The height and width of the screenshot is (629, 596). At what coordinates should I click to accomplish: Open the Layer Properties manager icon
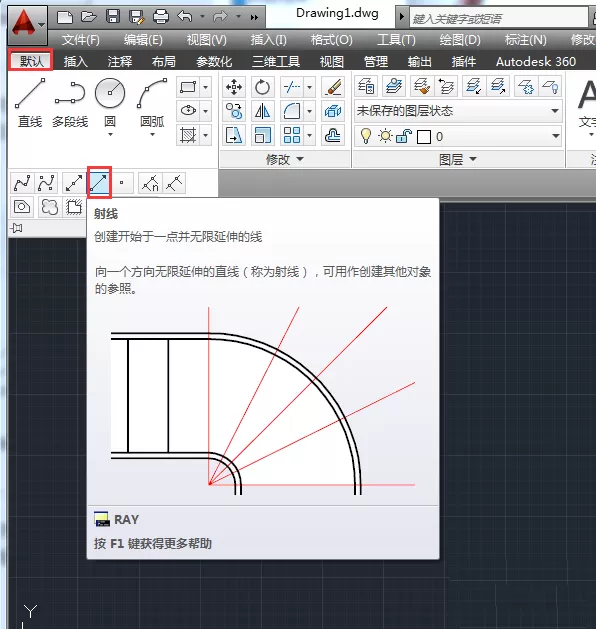(x=366, y=86)
